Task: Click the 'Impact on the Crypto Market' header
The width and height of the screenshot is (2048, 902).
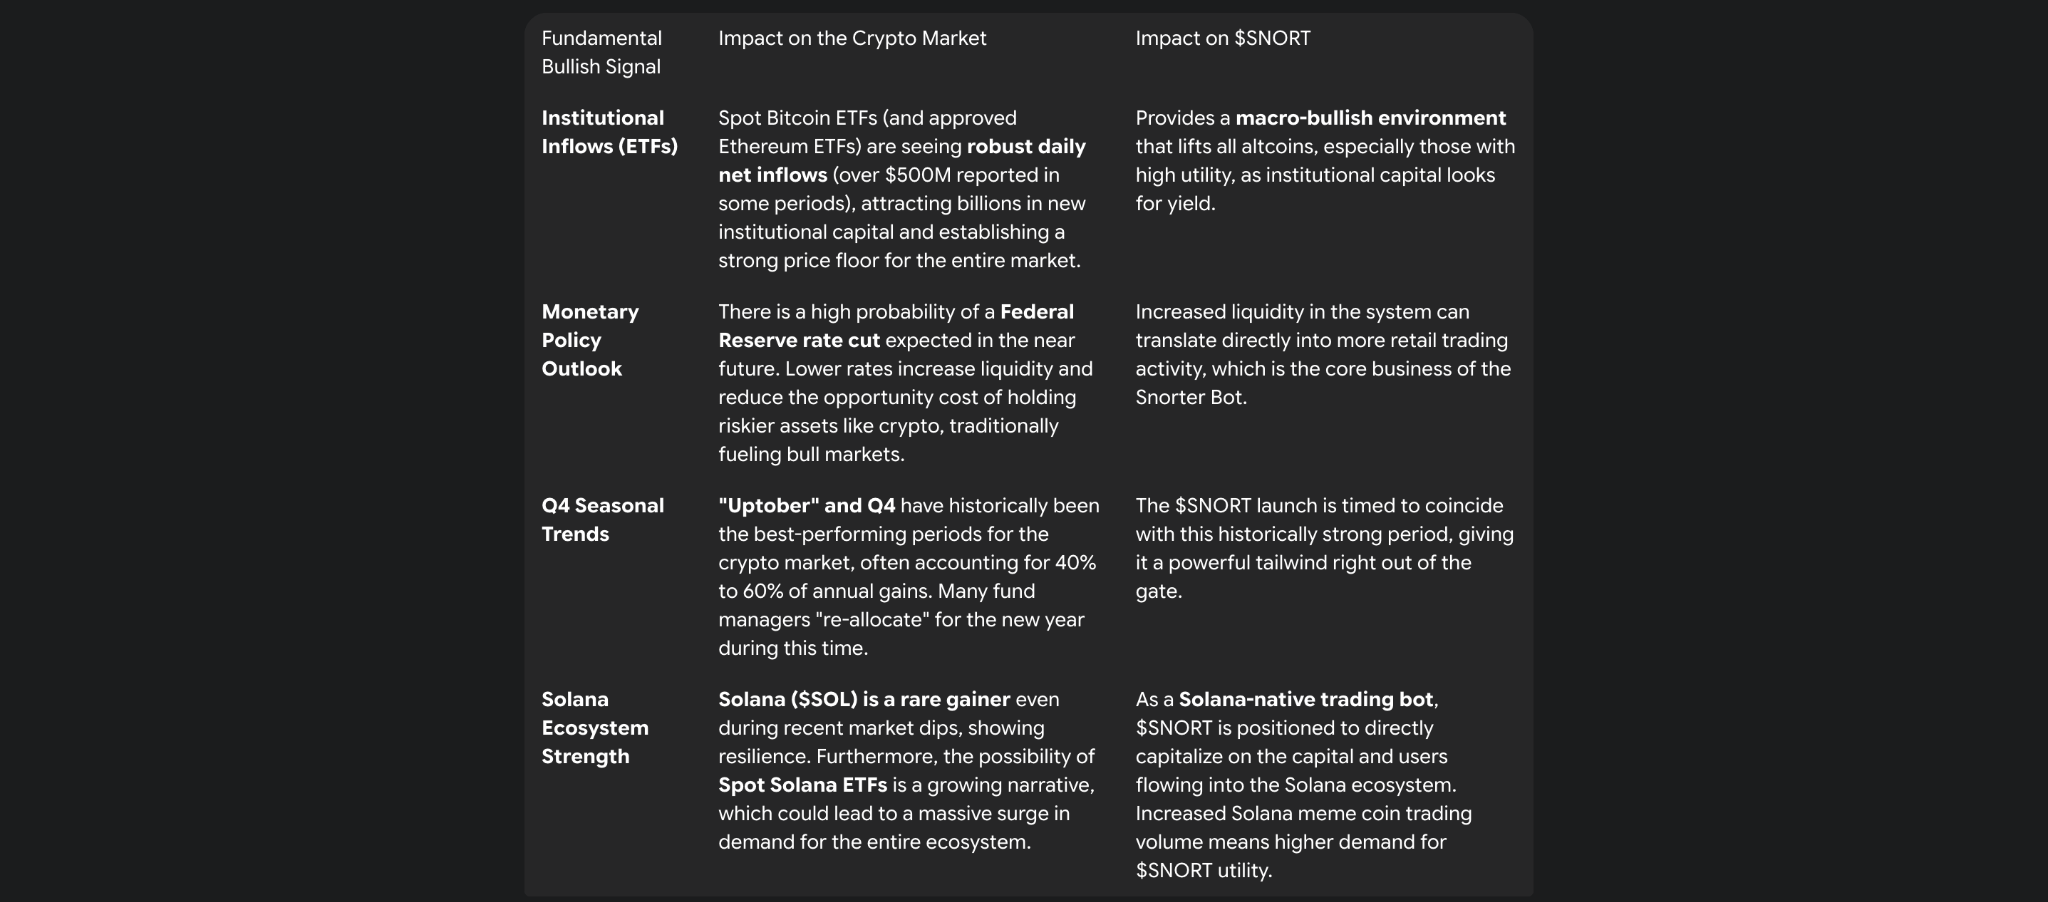Action: point(852,38)
